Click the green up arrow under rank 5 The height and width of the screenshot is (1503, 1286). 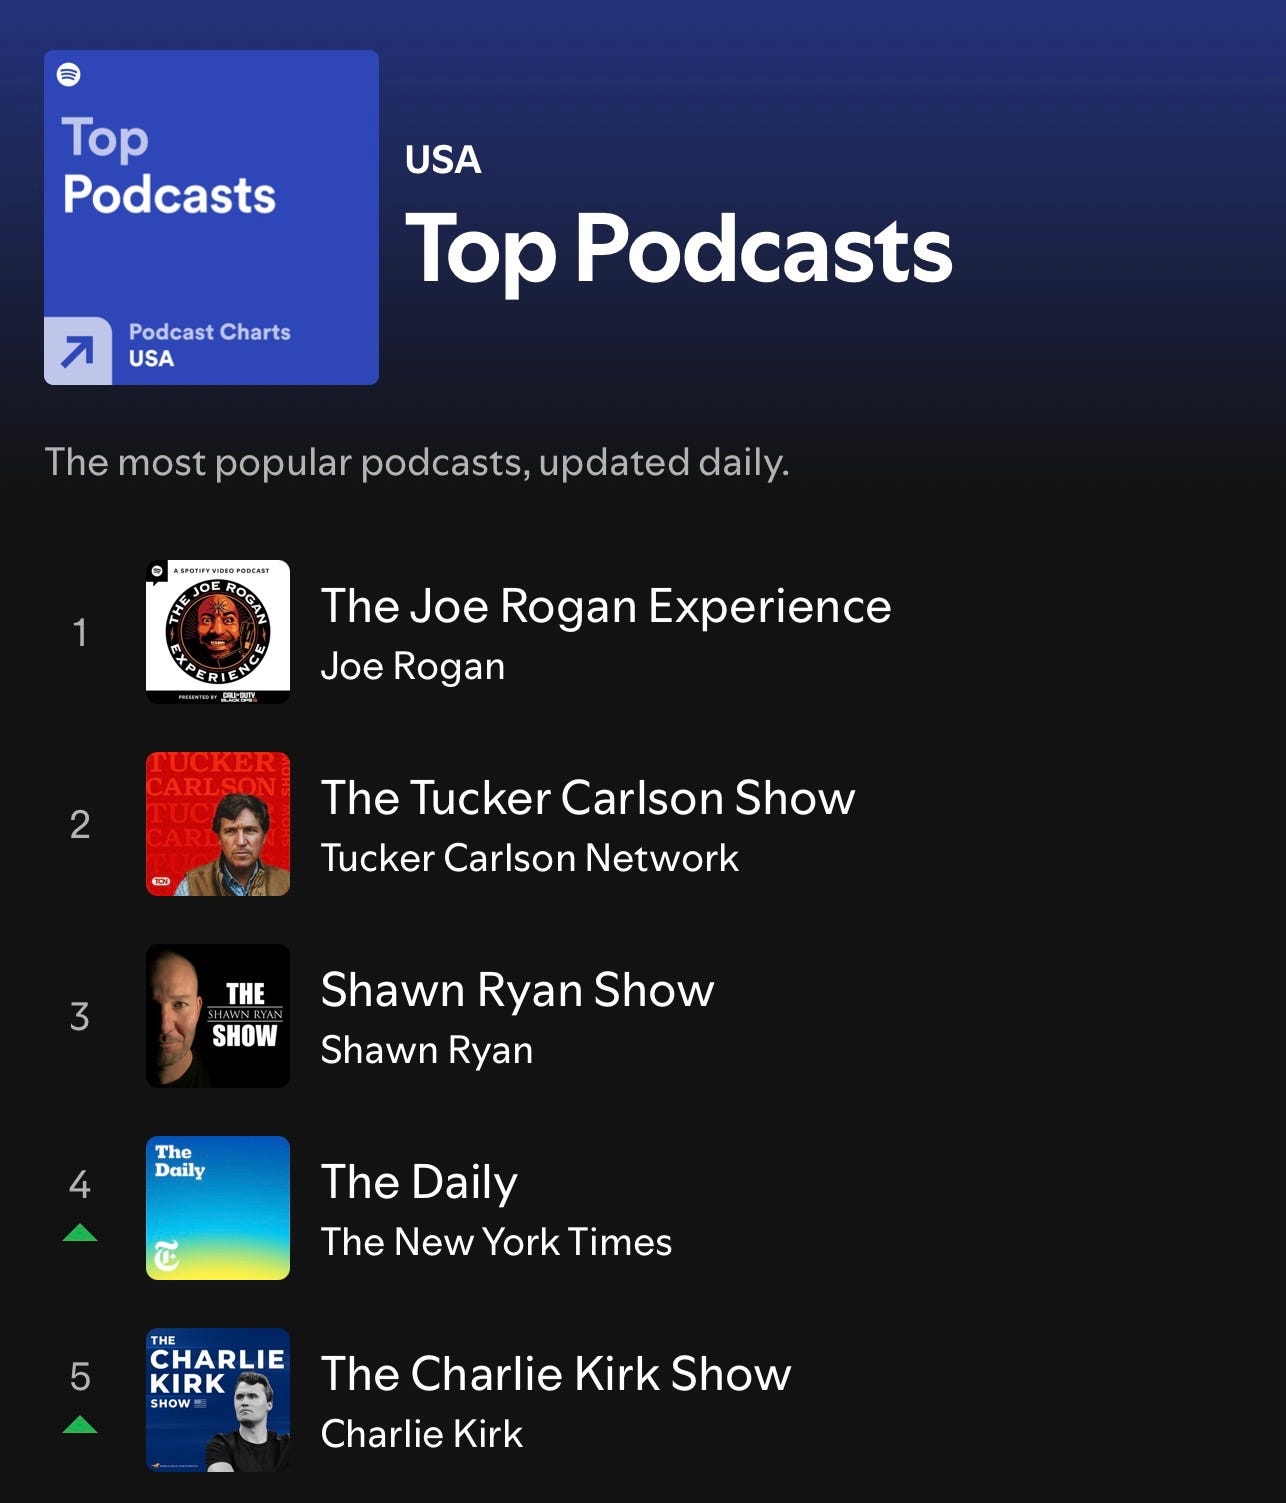pos(80,1425)
